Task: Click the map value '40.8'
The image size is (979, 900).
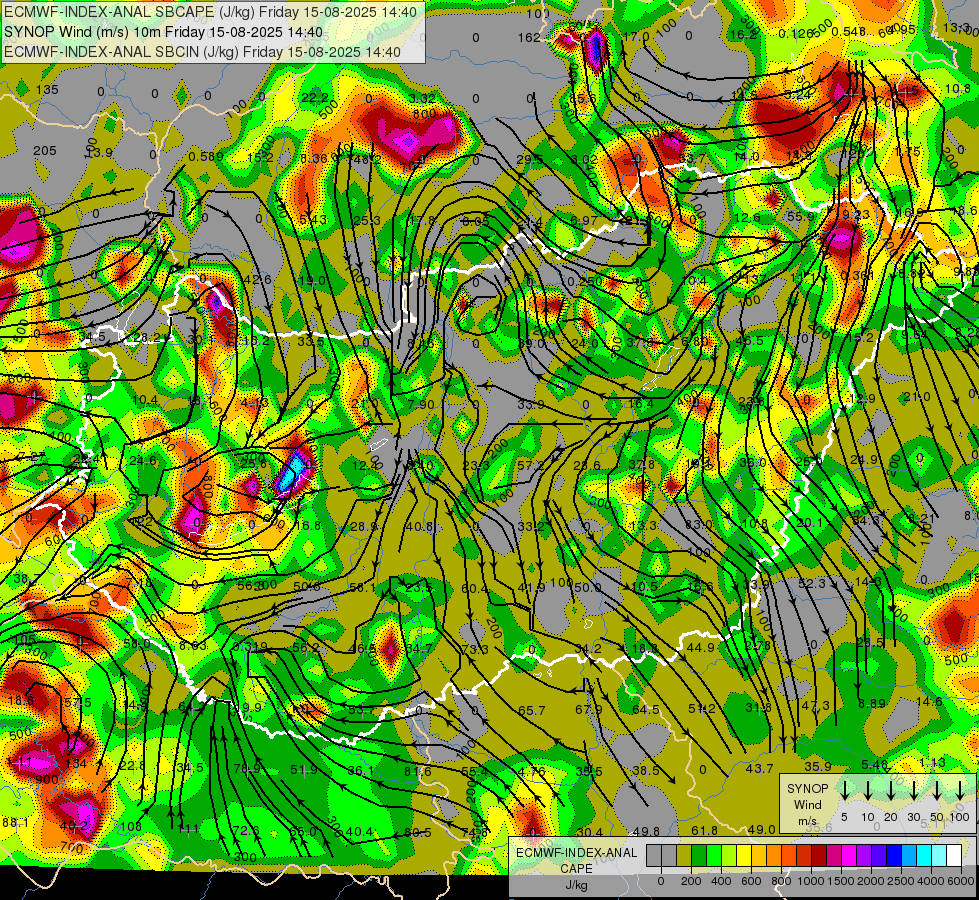Action: click(420, 526)
